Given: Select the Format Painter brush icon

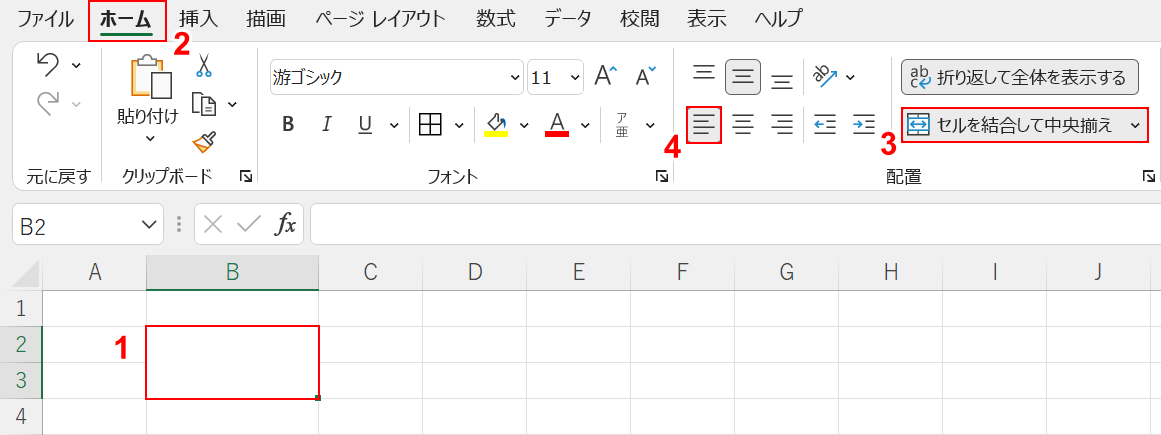Looking at the screenshot, I should [x=204, y=141].
